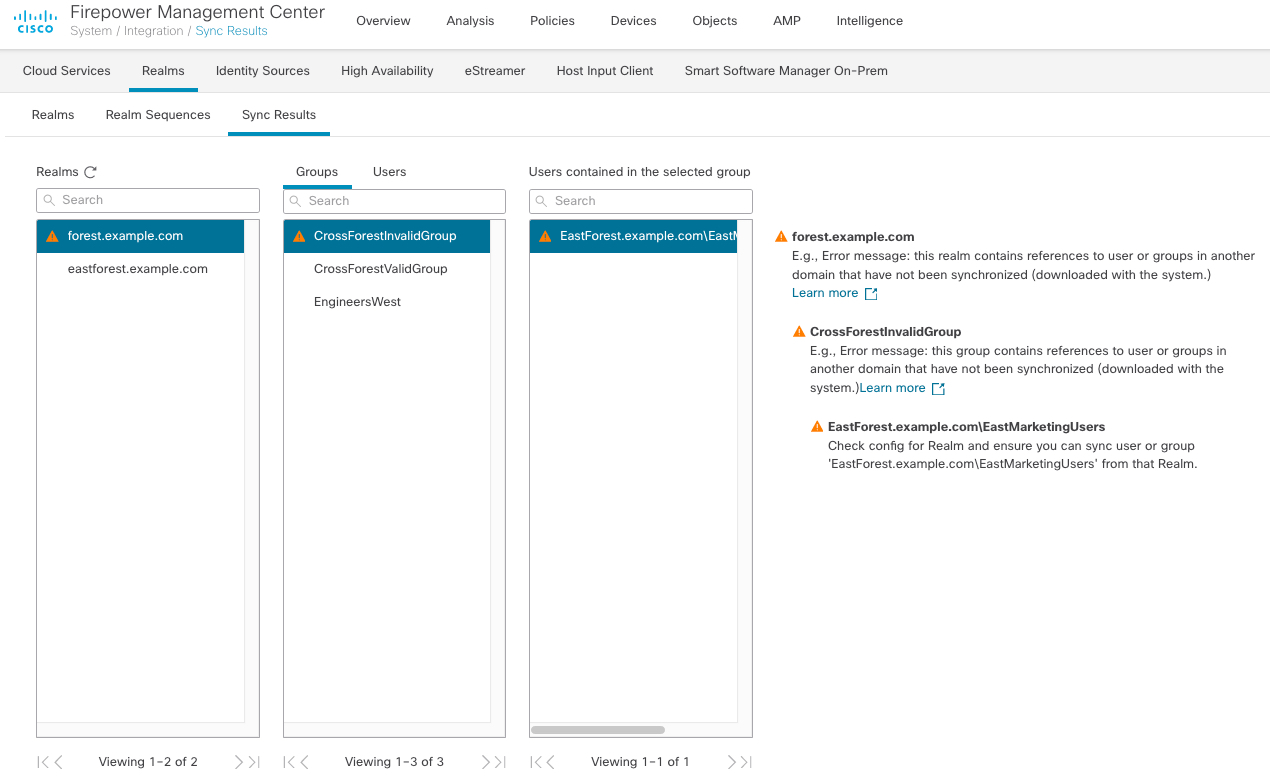Switch to High Availability tab

tap(387, 71)
